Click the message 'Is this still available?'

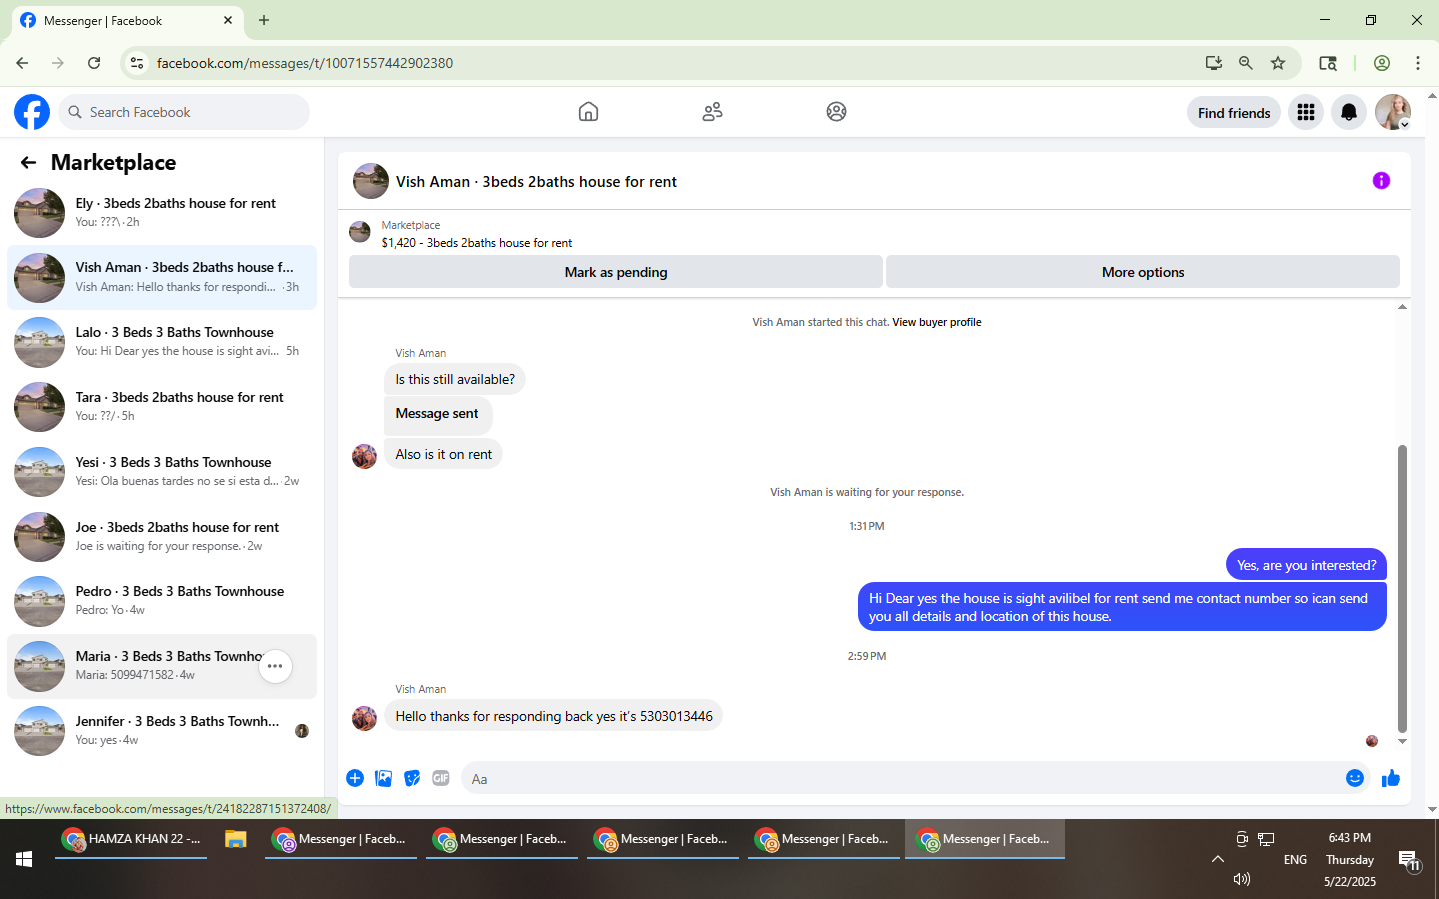(x=455, y=379)
